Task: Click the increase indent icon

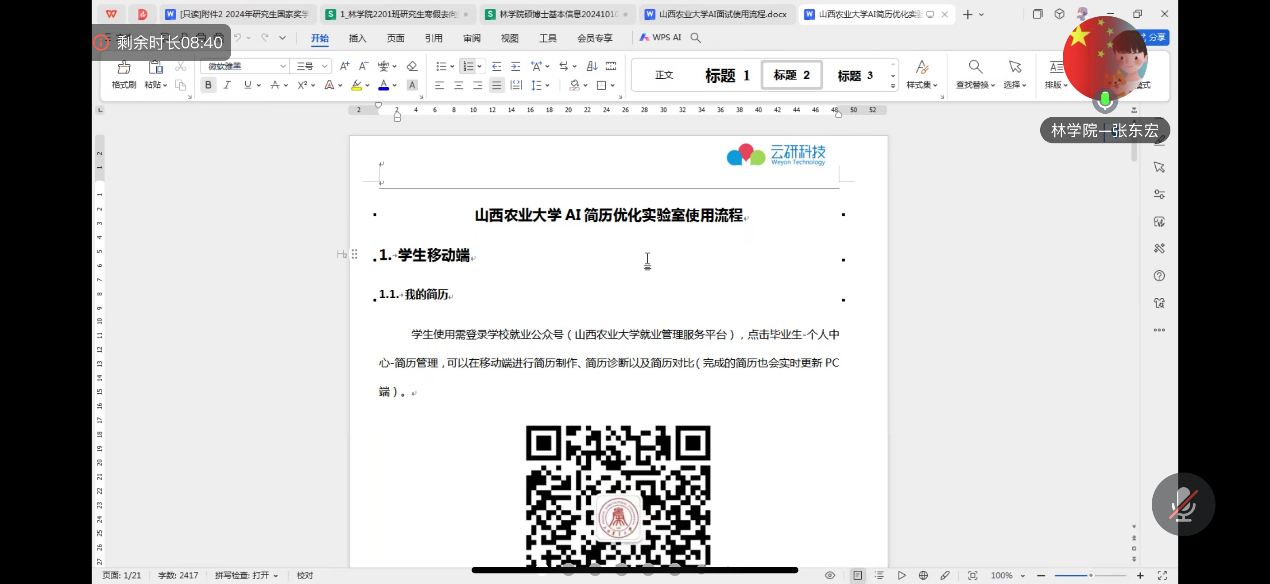Action: click(515, 66)
